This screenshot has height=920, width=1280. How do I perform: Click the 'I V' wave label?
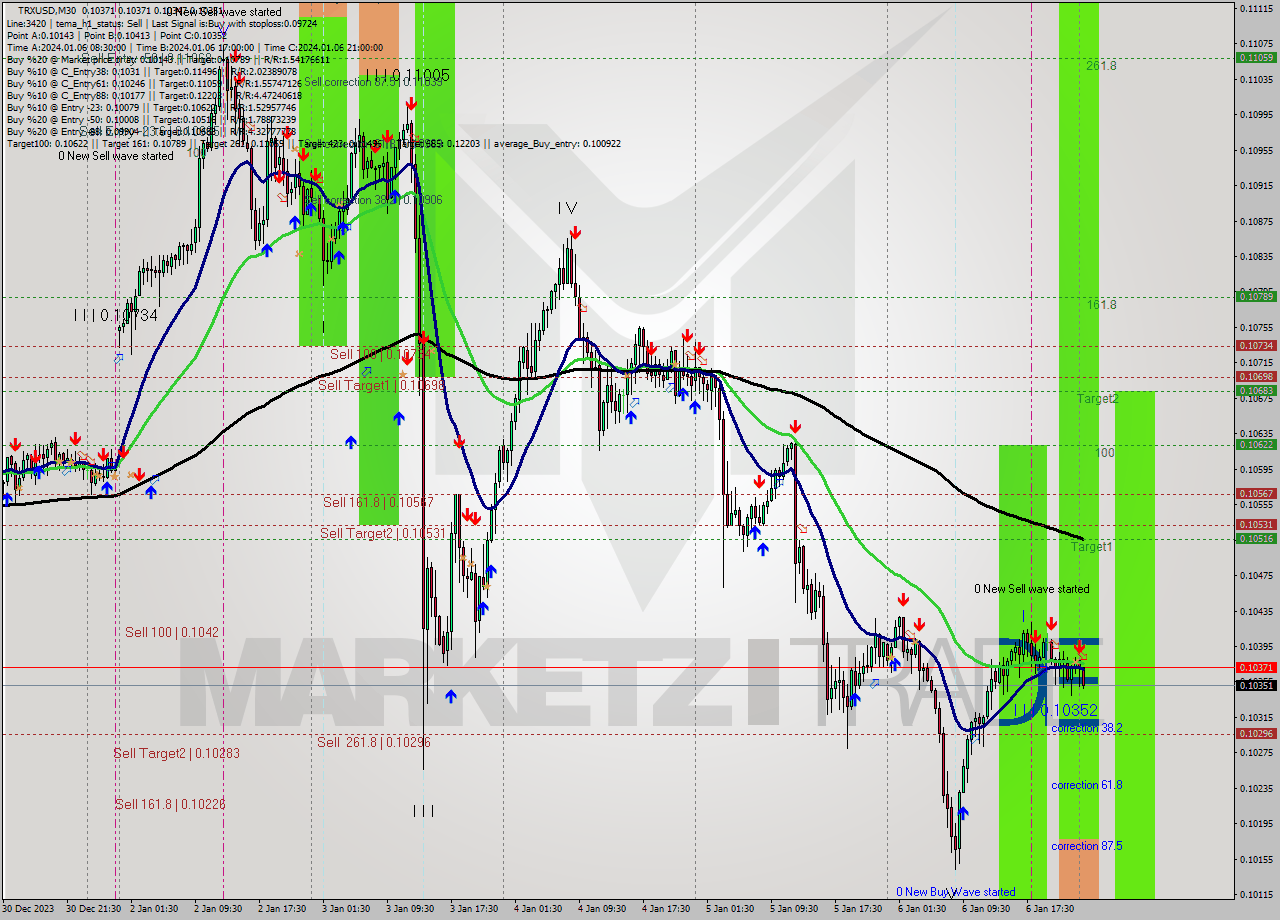tap(567, 208)
